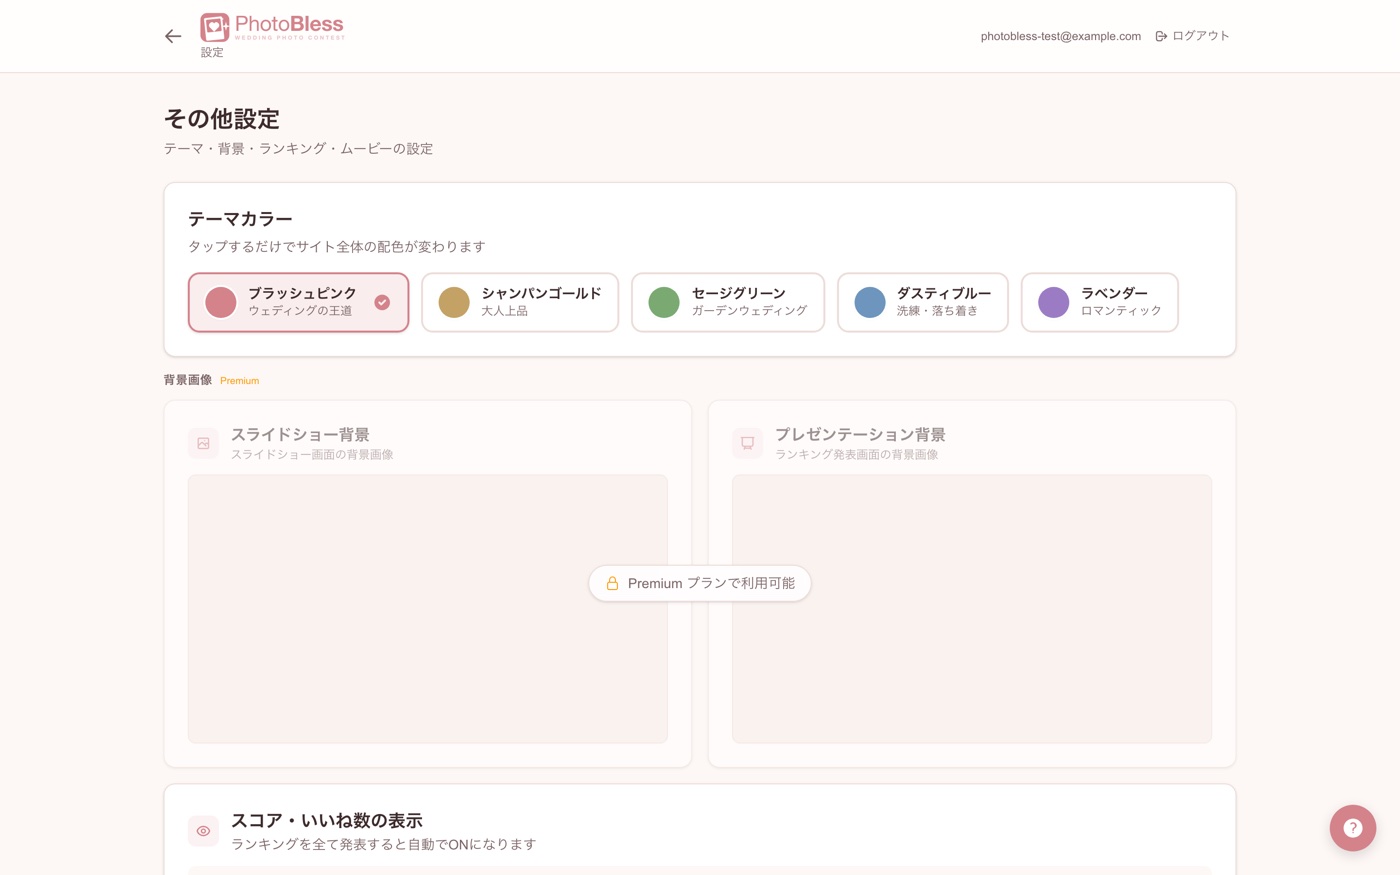Open the PhotoBless logo home link
The width and height of the screenshot is (1400, 875).
coord(272,27)
